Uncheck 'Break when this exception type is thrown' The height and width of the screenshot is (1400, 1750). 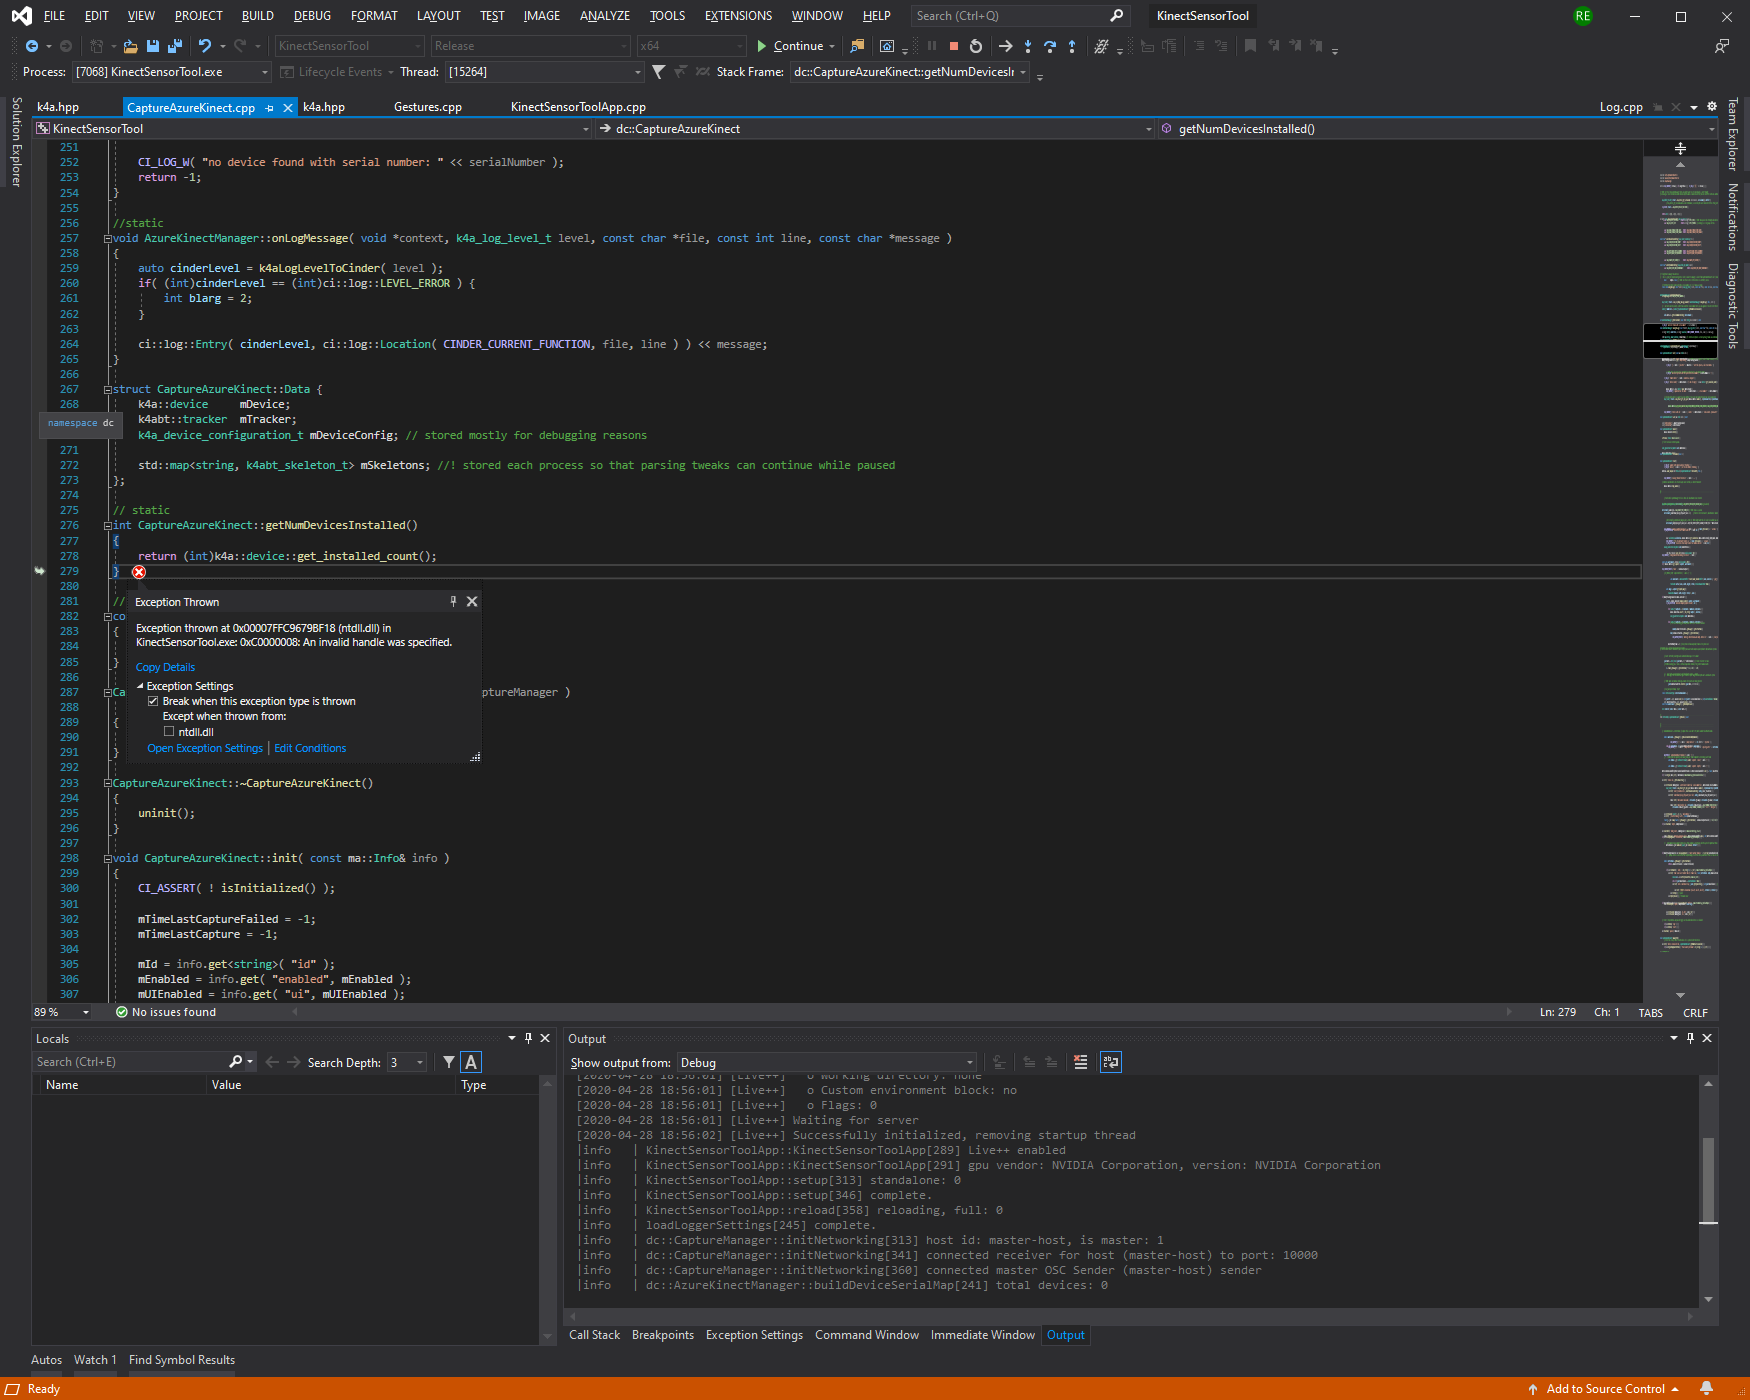tap(153, 700)
